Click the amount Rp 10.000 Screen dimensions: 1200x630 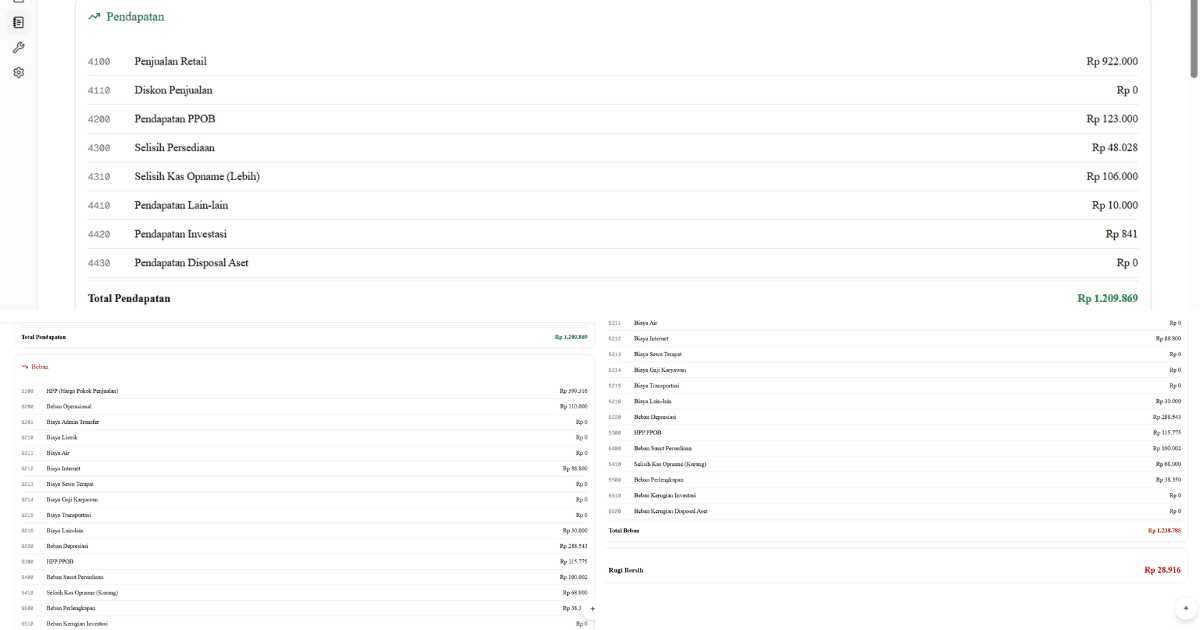click(x=1115, y=205)
